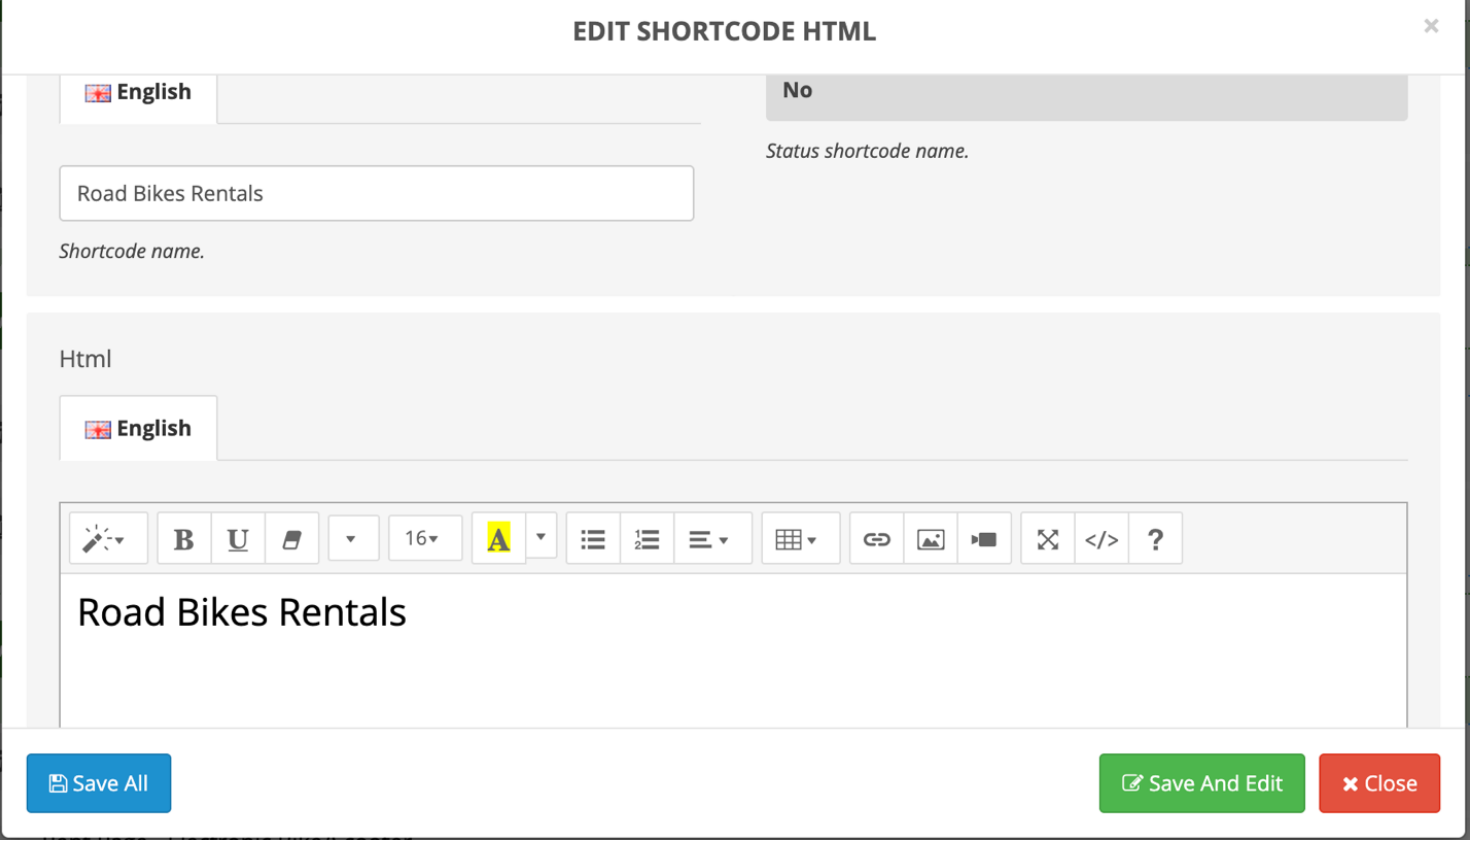
Task: Click the Shortcode name input field
Action: [x=376, y=194]
